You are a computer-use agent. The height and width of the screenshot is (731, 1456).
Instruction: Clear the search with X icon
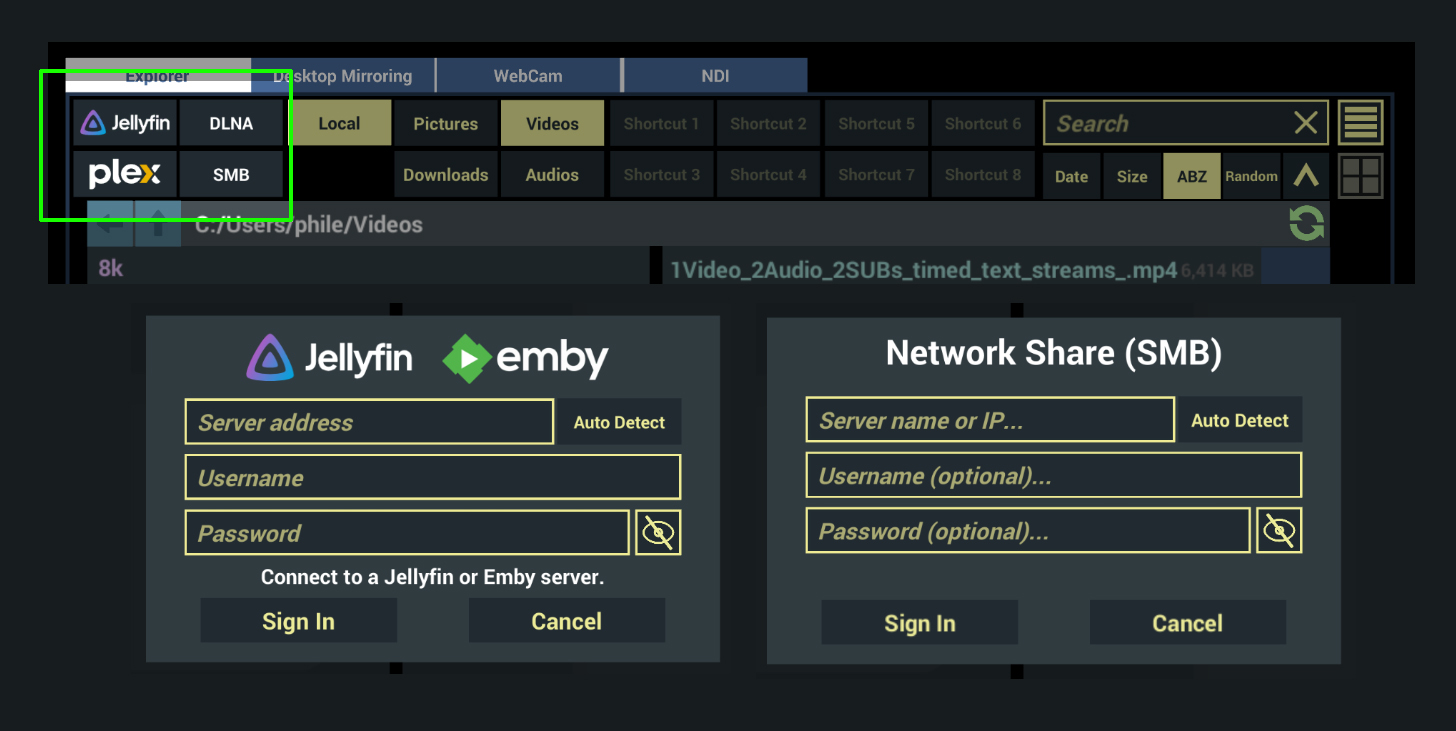click(x=1306, y=123)
